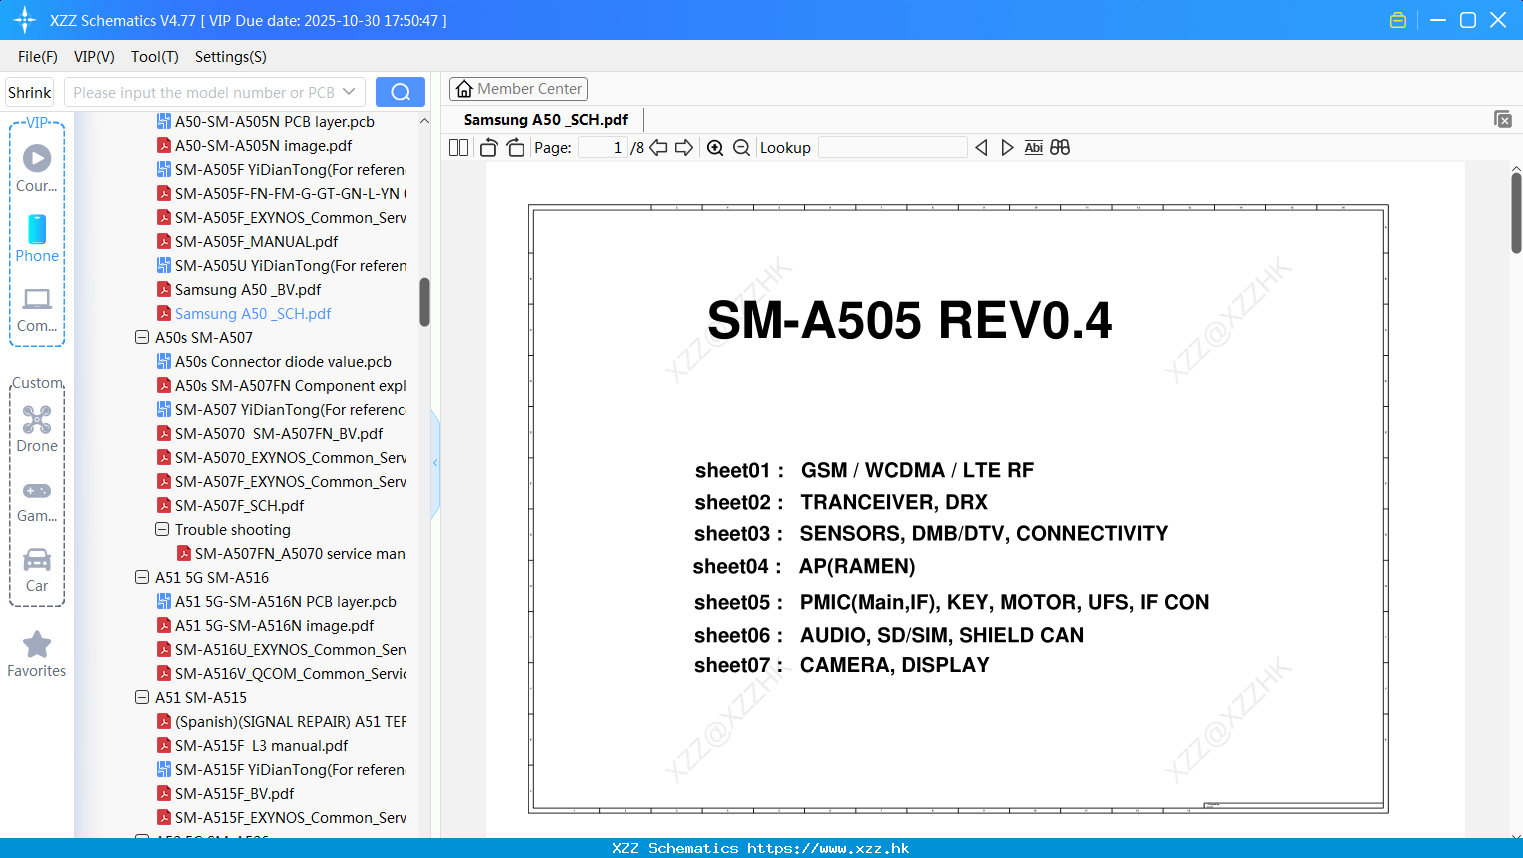1523x858 pixels.
Task: Click the blue search button
Action: pos(400,92)
